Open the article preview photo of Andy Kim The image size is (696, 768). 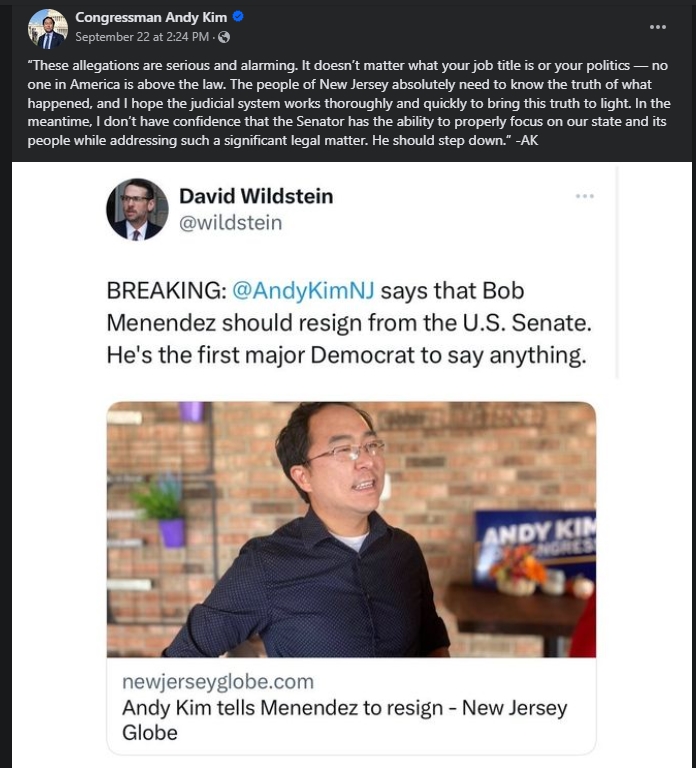click(x=351, y=529)
